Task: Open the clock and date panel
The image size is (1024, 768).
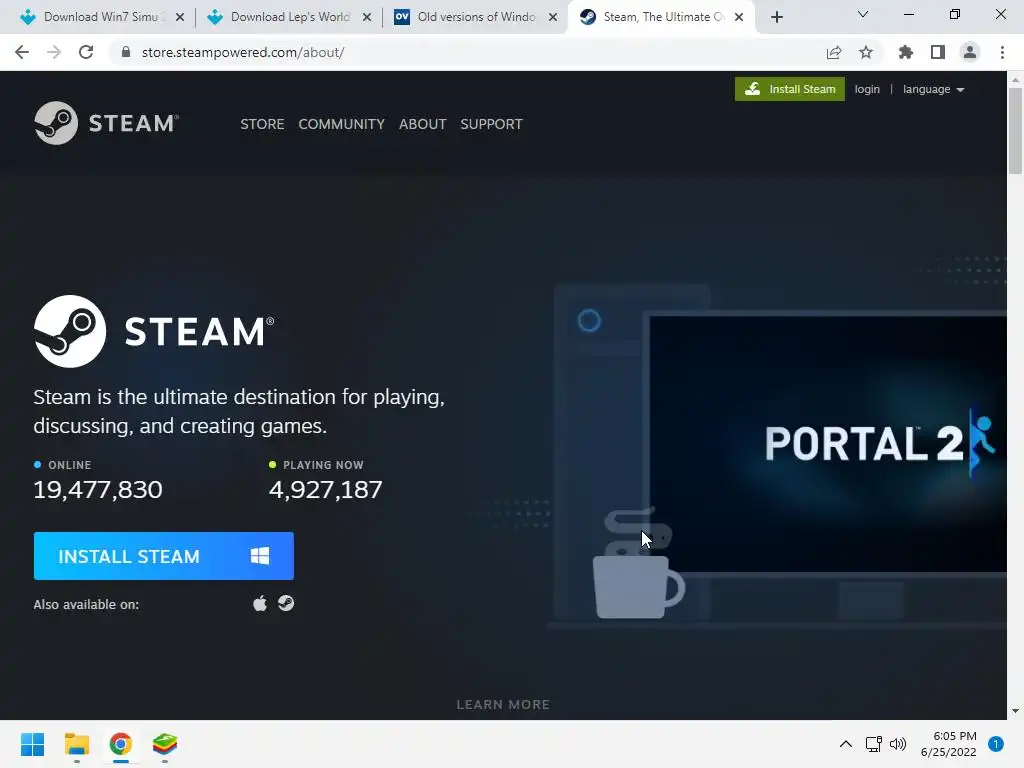Action: 949,744
